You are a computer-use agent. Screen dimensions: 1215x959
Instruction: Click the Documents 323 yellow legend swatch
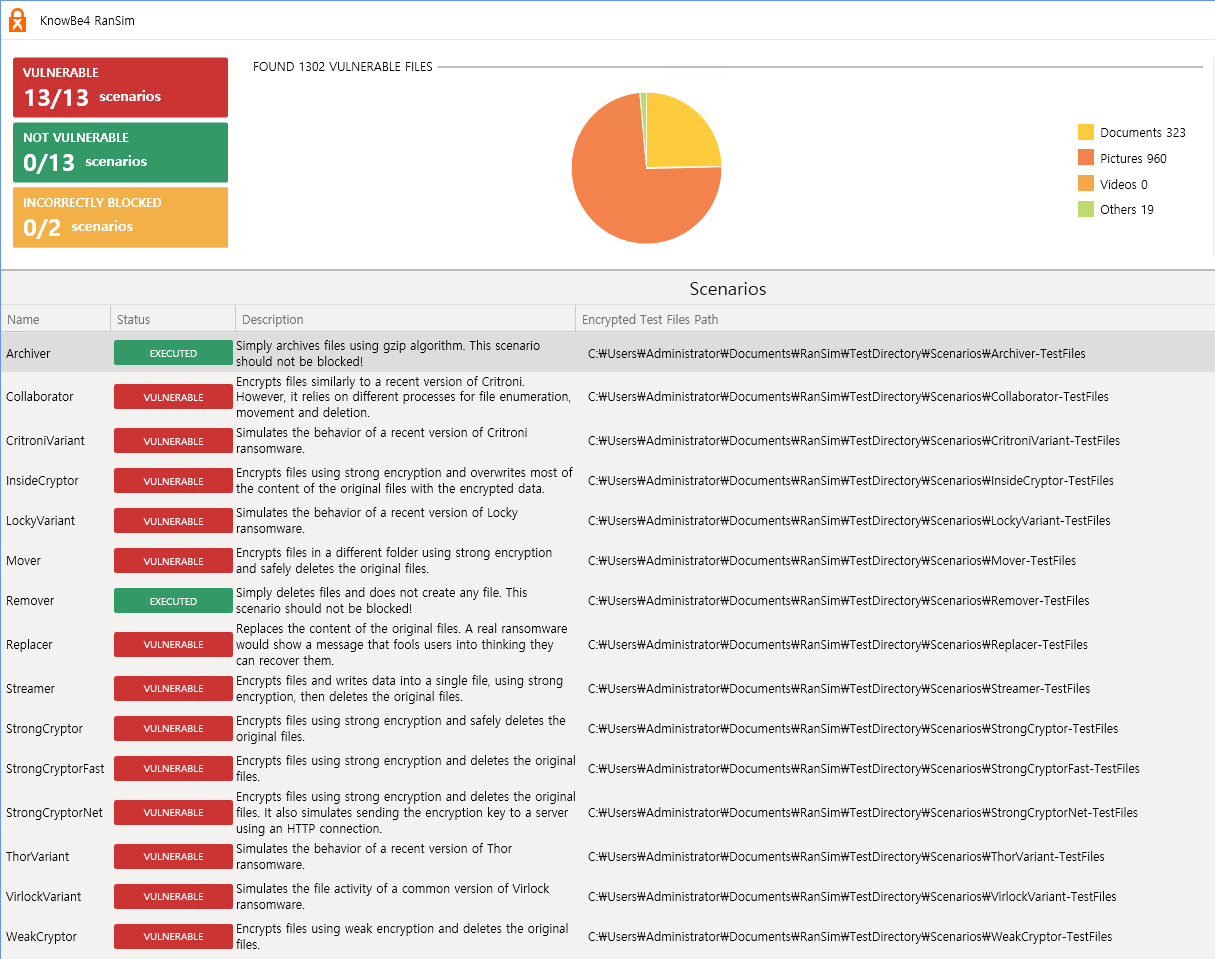pyautogui.click(x=1086, y=132)
